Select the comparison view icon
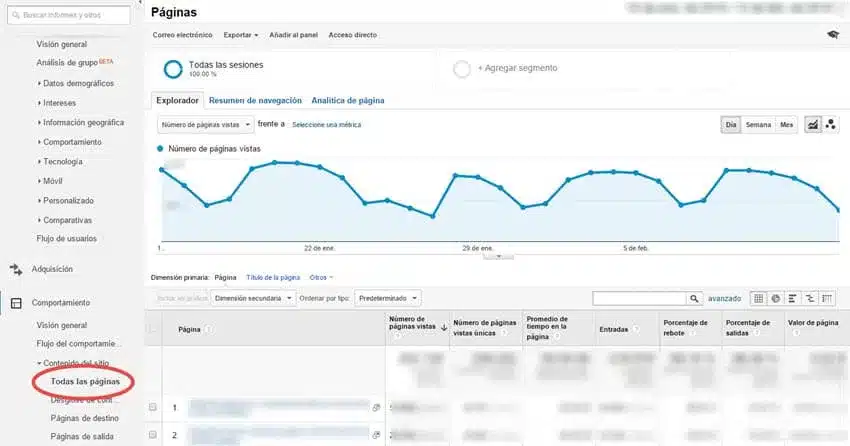 (x=810, y=299)
